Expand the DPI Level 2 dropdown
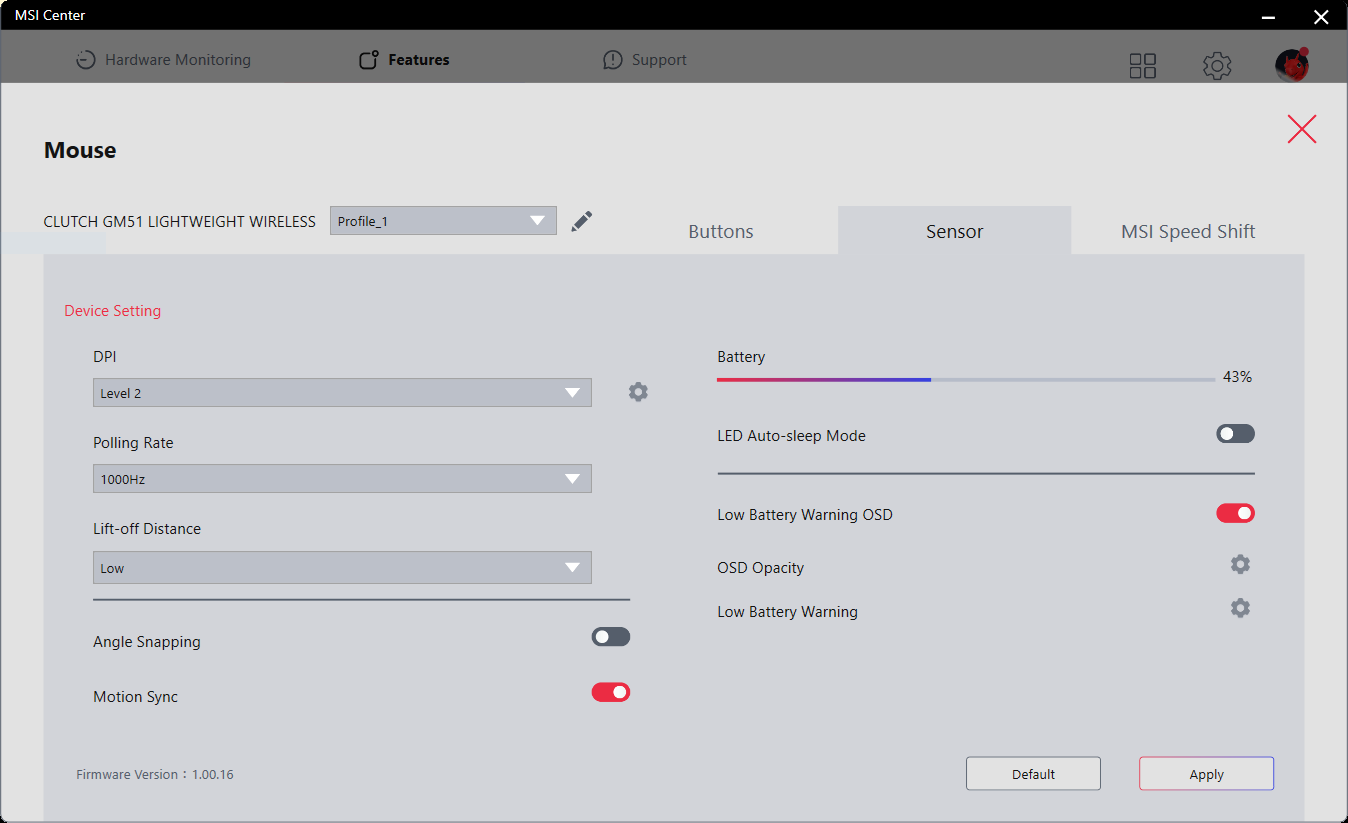The image size is (1348, 823). click(342, 393)
